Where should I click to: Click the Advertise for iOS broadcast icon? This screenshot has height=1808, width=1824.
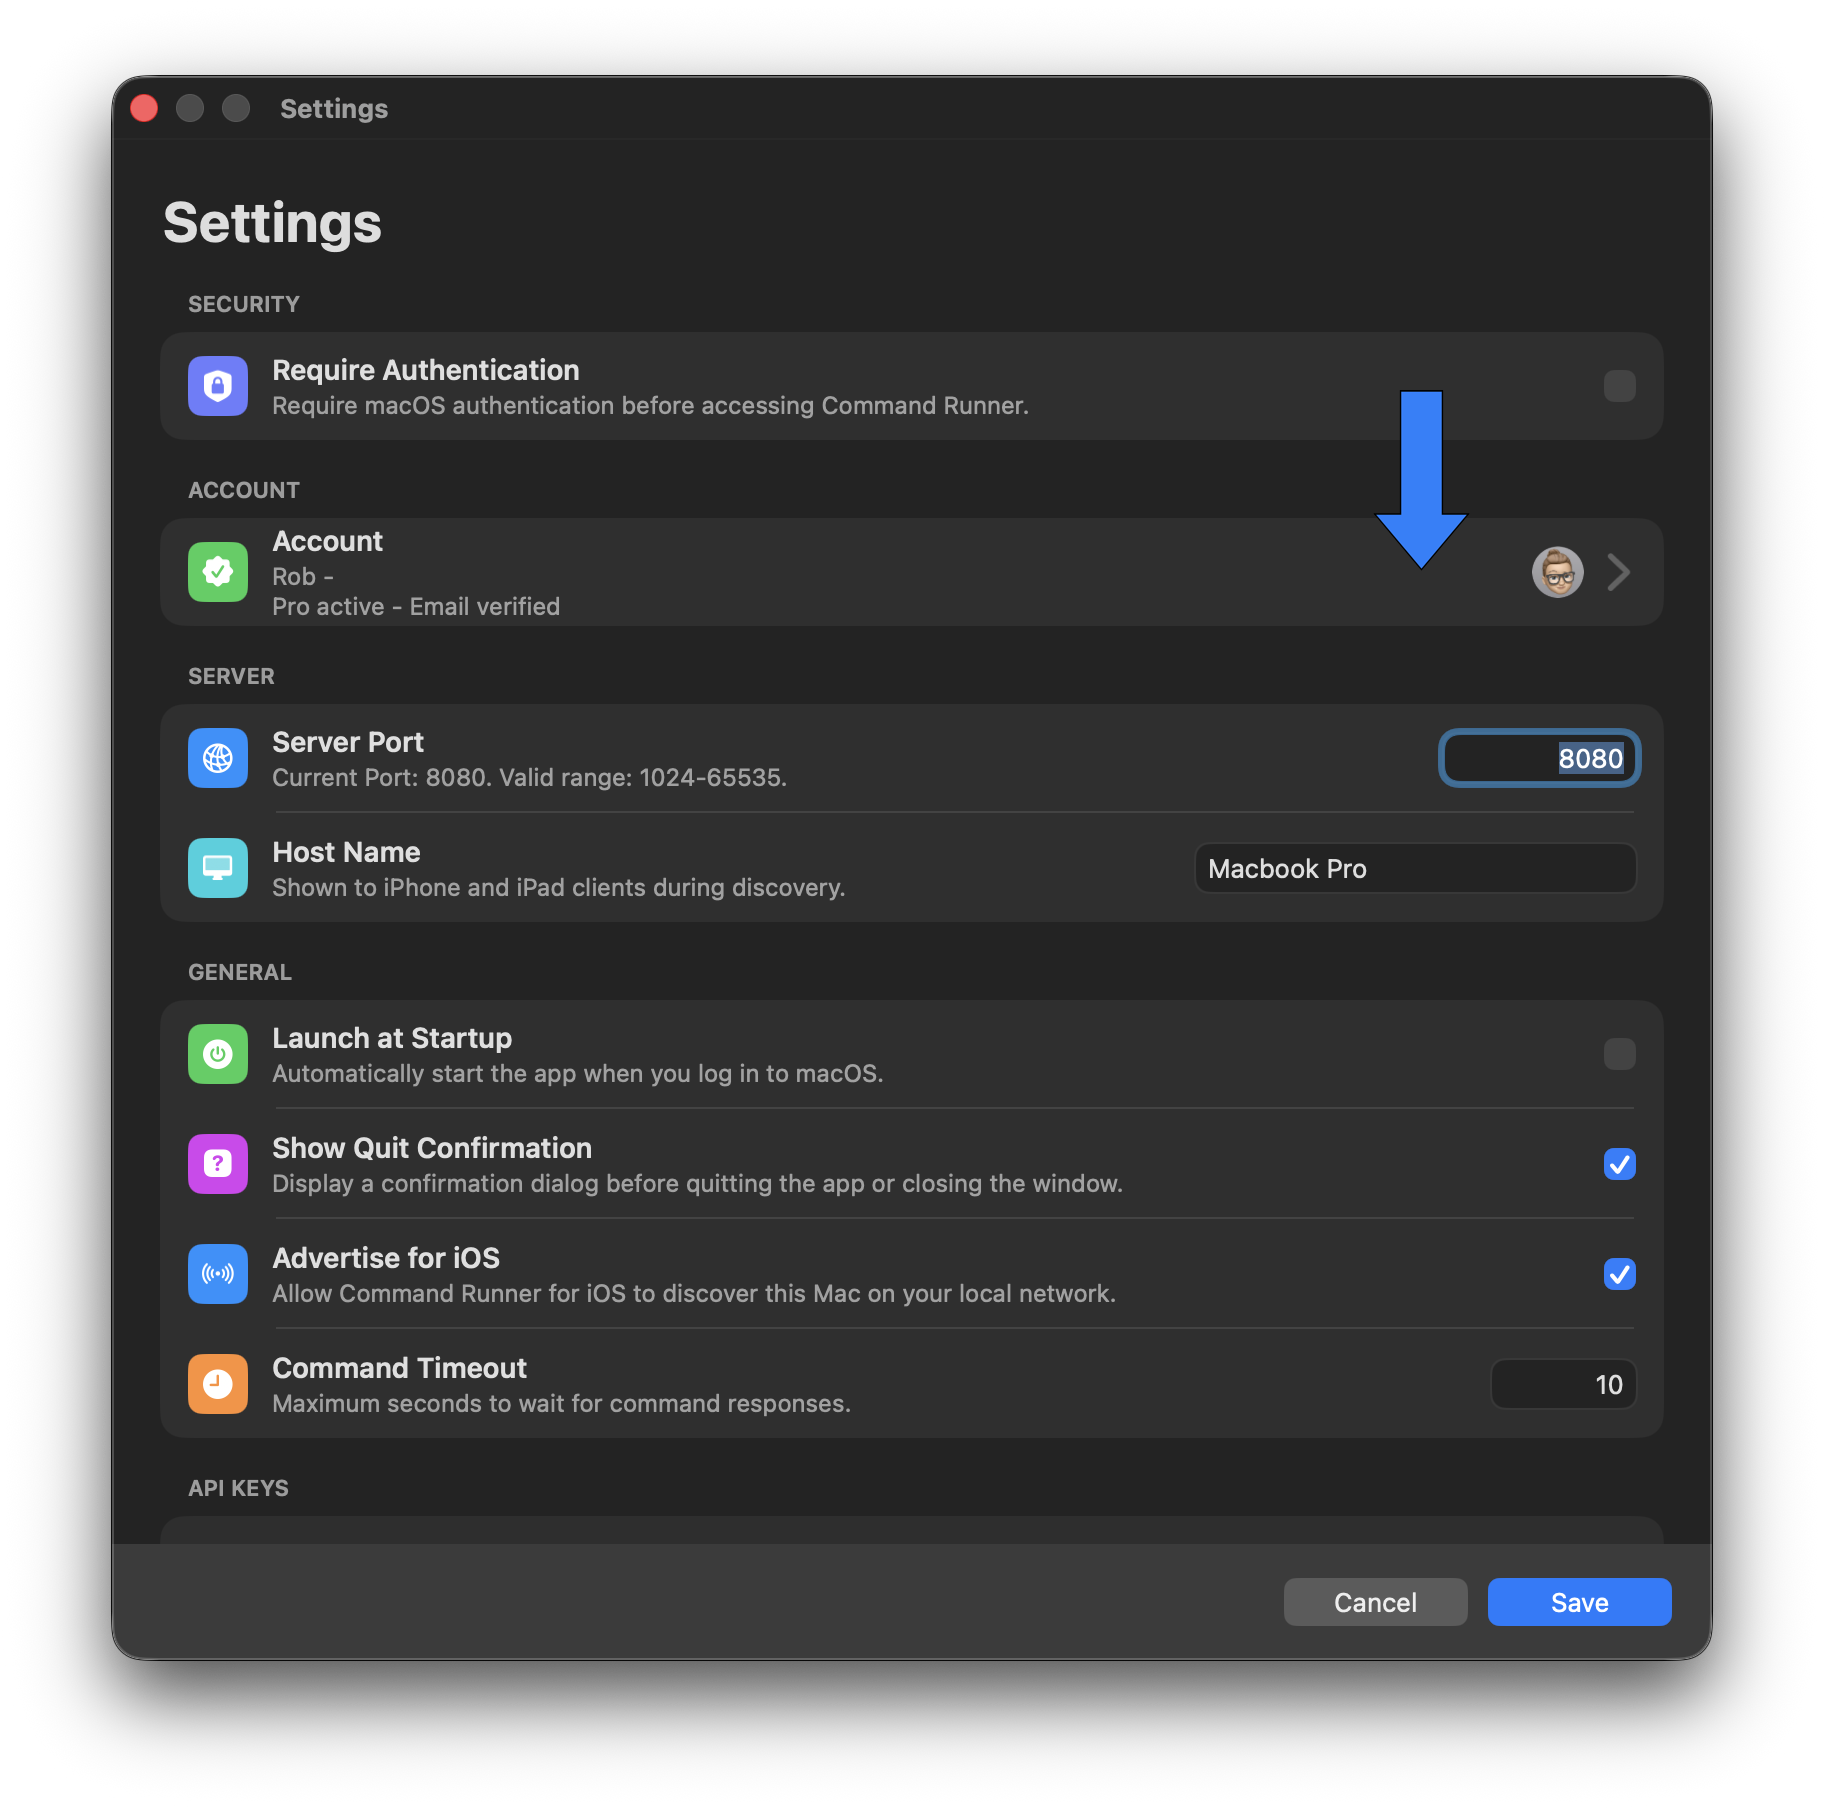218,1274
